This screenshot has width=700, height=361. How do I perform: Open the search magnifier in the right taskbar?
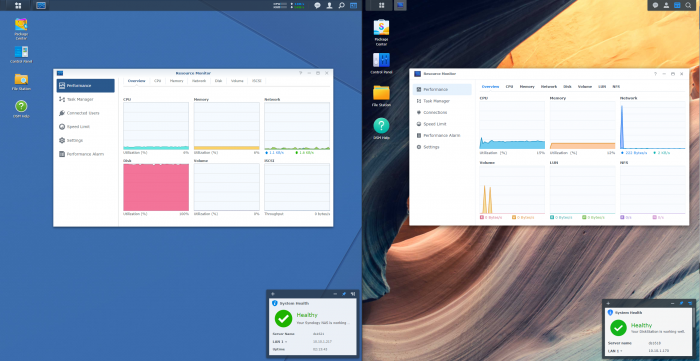[688, 5]
